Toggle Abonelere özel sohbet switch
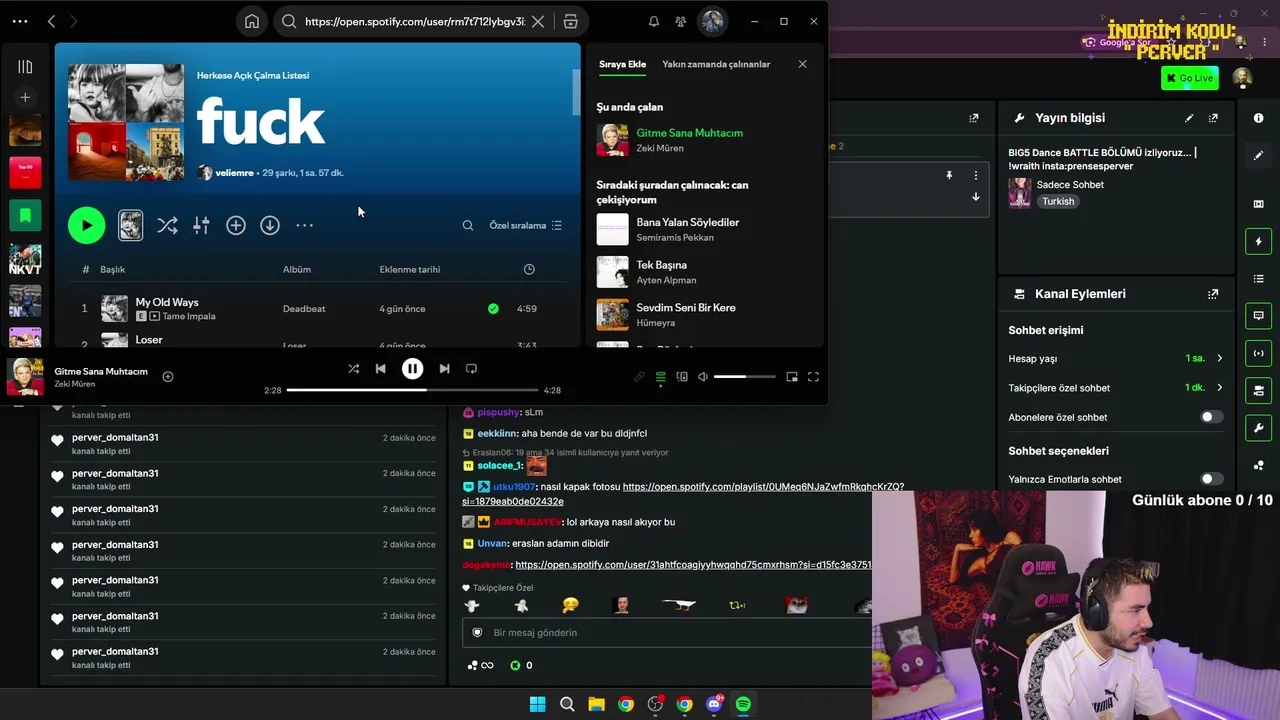 [1211, 417]
